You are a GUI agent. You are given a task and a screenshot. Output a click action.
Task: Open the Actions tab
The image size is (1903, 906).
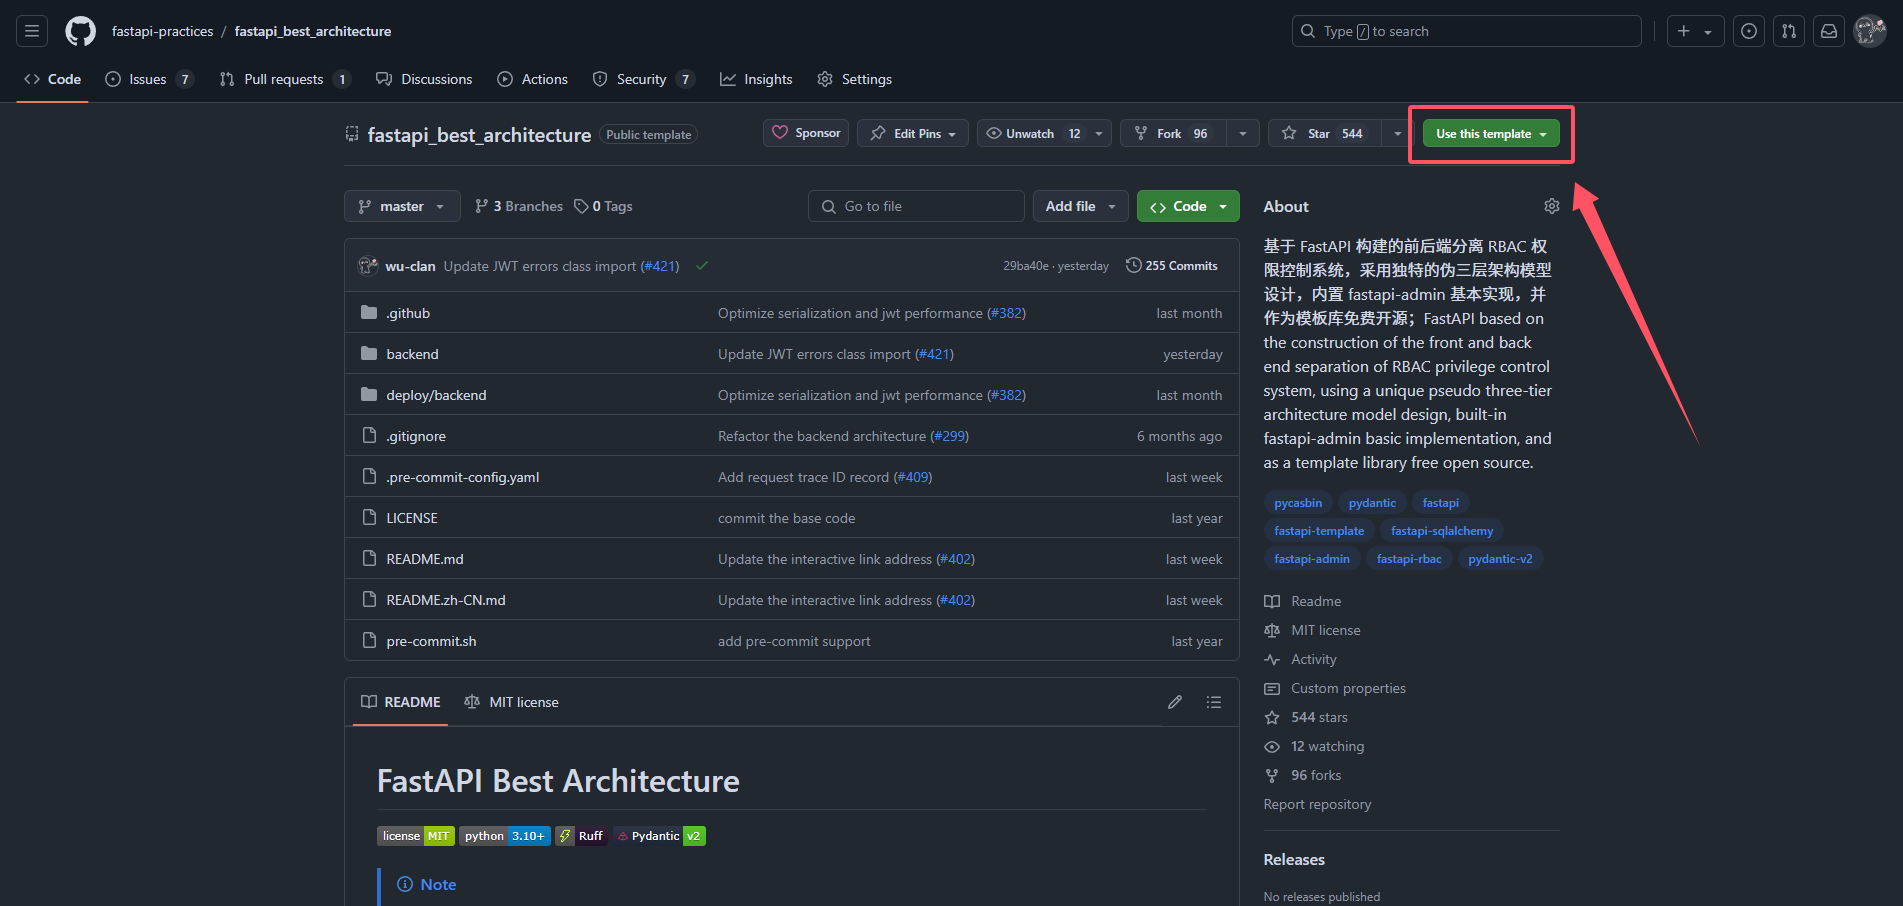533,79
